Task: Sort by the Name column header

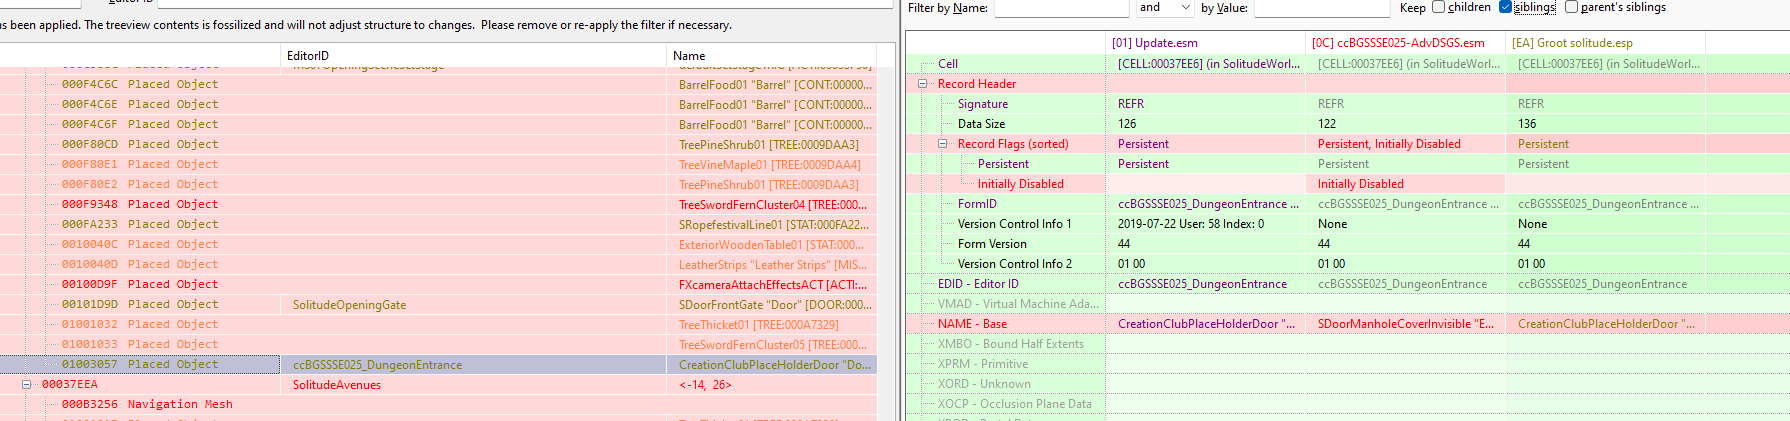Action: click(771, 56)
